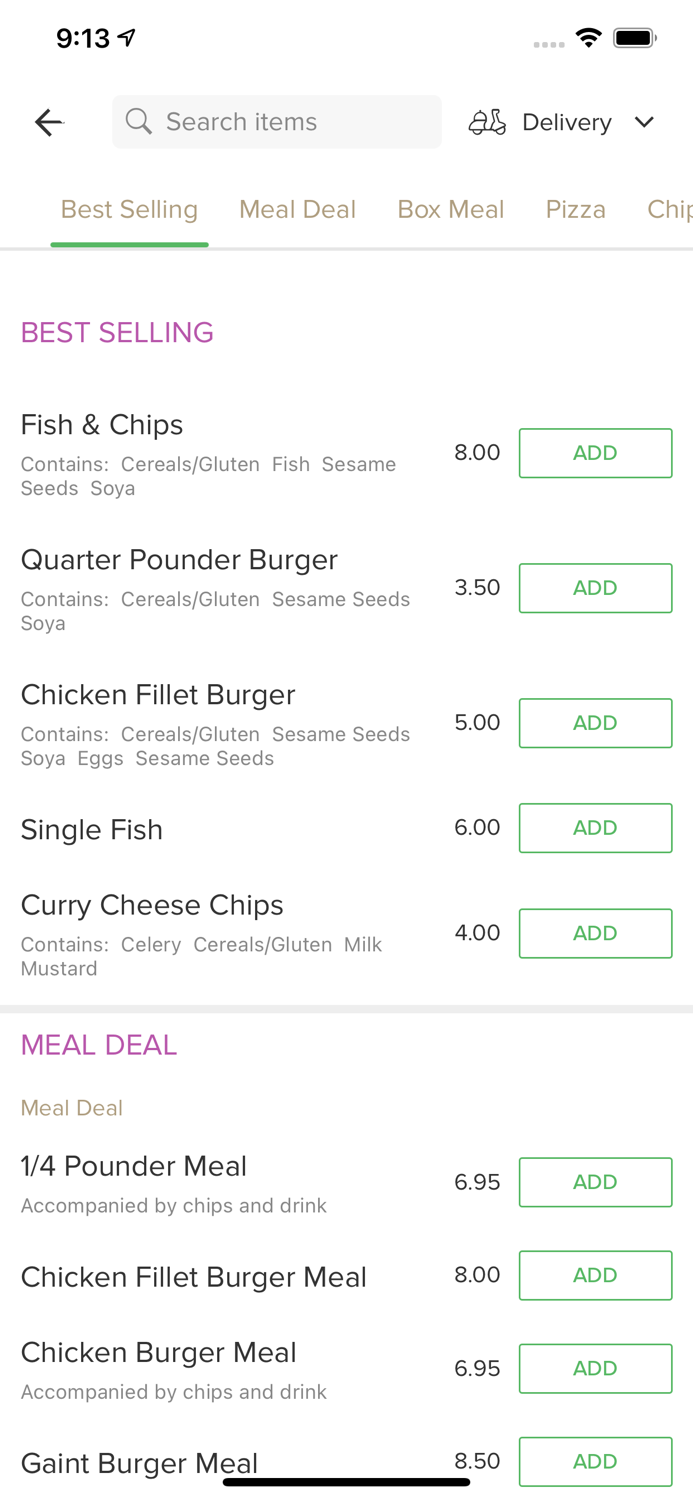Add the Chicken Fillet Burger
693x1500 pixels.
click(595, 722)
